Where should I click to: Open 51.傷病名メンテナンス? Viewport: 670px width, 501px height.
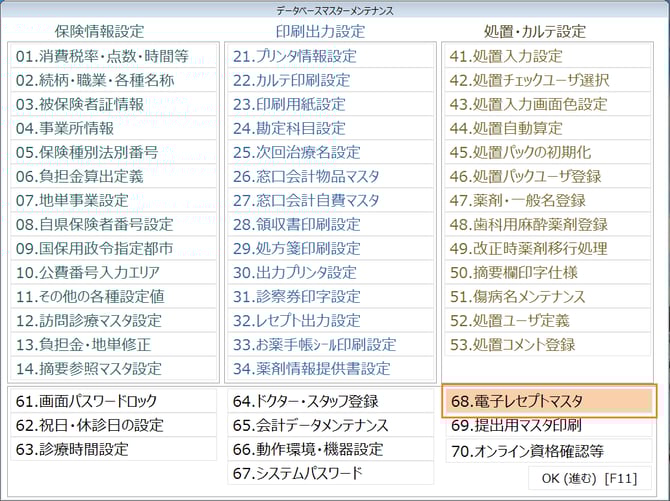click(548, 296)
